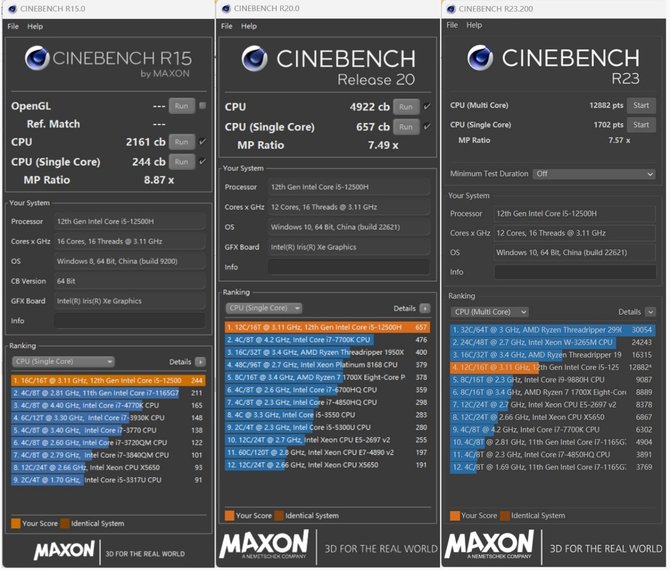Start the R23 CPU (Multi Core) test
670x570 pixels.
[x=640, y=105]
